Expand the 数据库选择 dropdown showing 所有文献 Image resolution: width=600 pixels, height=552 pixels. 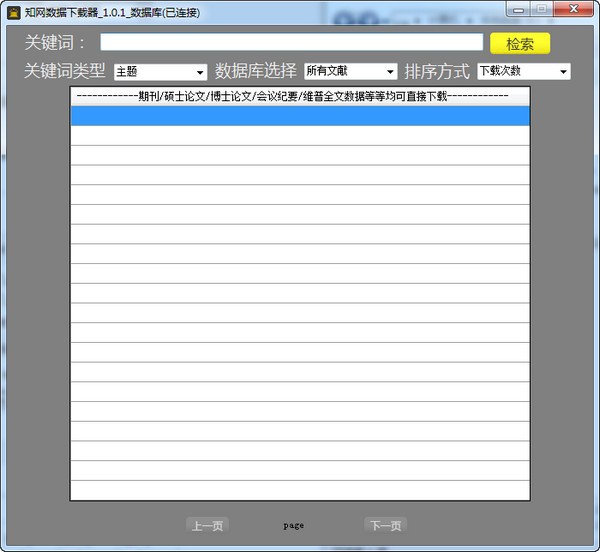(351, 71)
